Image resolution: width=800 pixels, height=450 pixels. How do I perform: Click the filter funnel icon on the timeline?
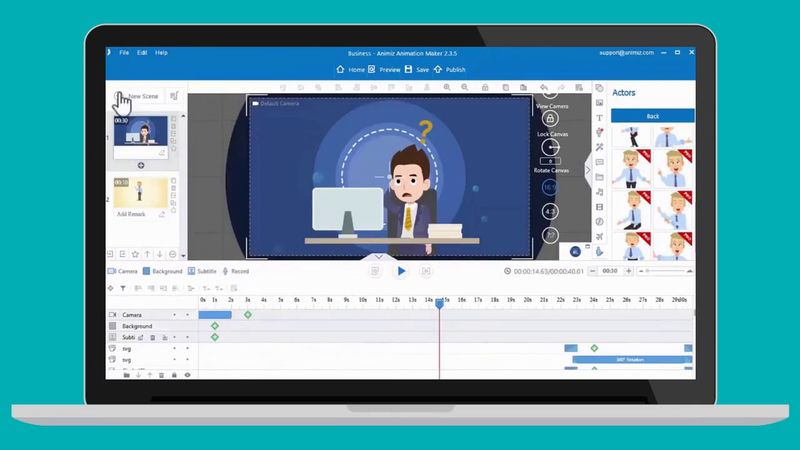coord(123,288)
